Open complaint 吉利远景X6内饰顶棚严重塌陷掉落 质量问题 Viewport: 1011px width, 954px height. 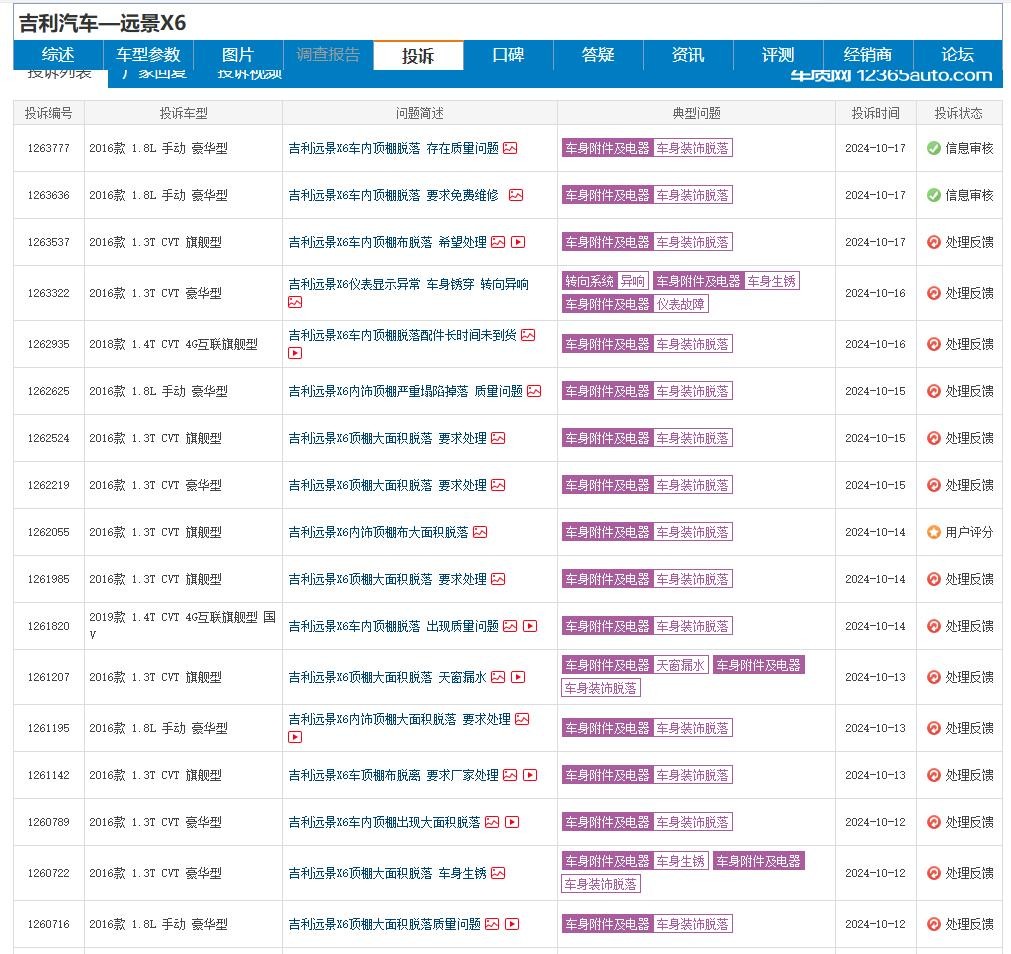point(406,391)
